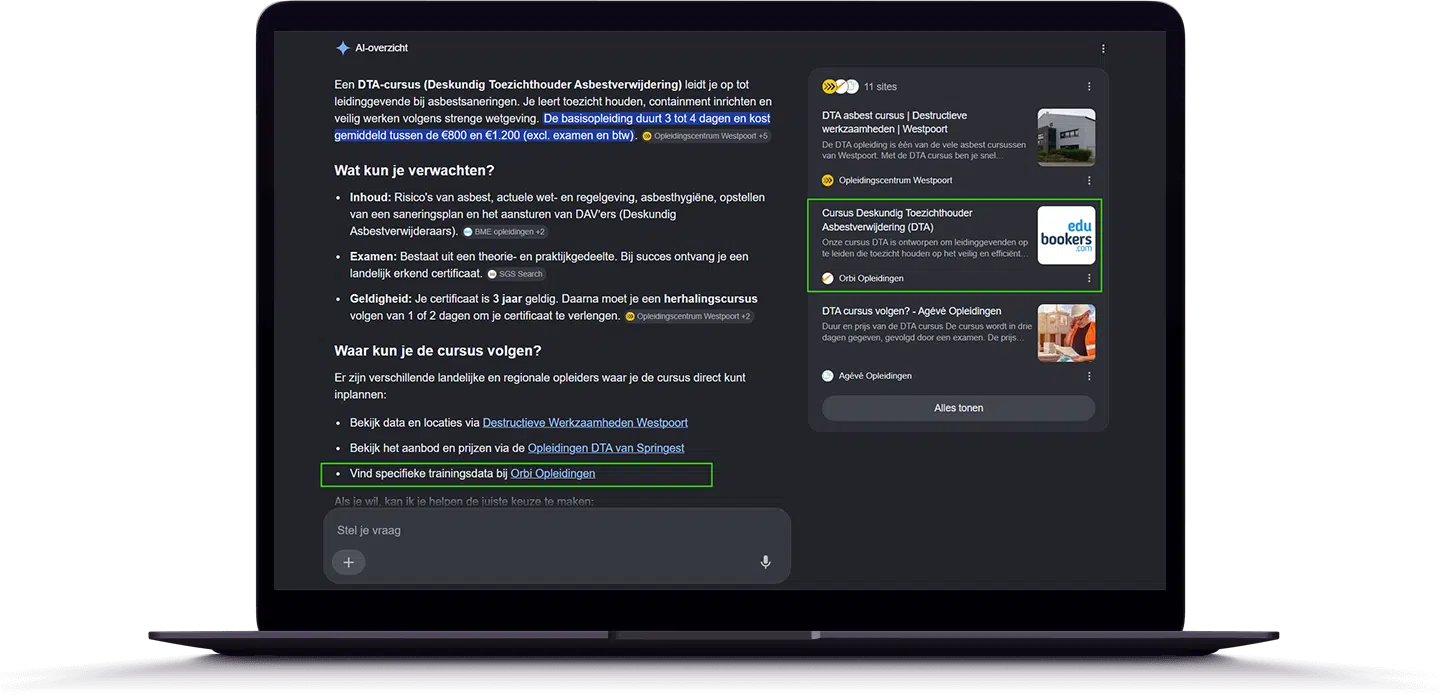Image resolution: width=1440 pixels, height=695 pixels.
Task: Click the Alles tonen button
Action: click(958, 408)
